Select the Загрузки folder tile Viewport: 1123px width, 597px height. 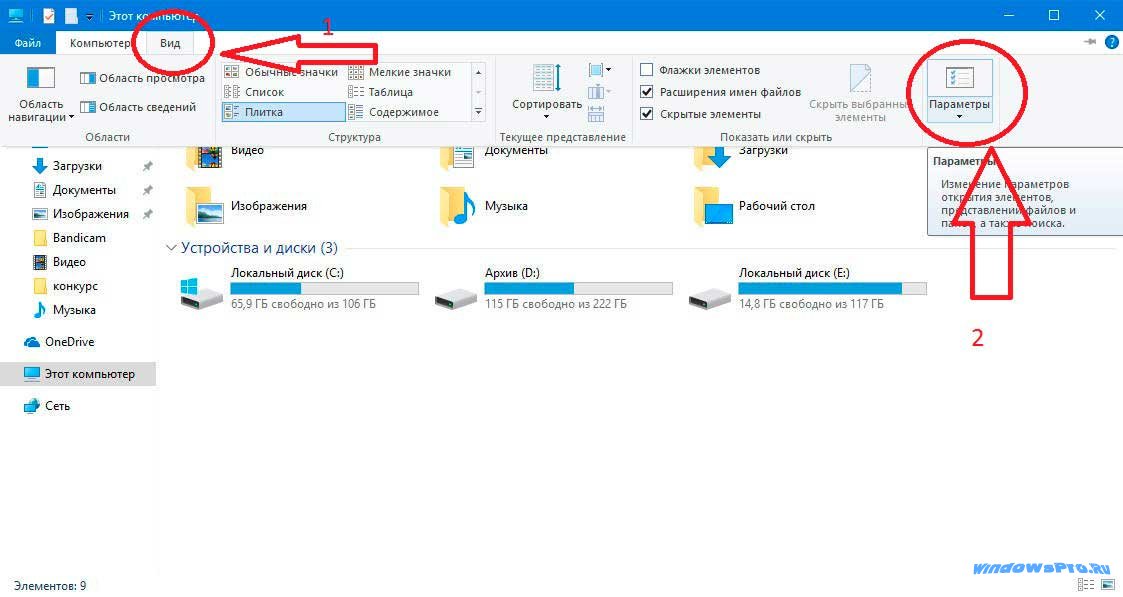coord(742,156)
